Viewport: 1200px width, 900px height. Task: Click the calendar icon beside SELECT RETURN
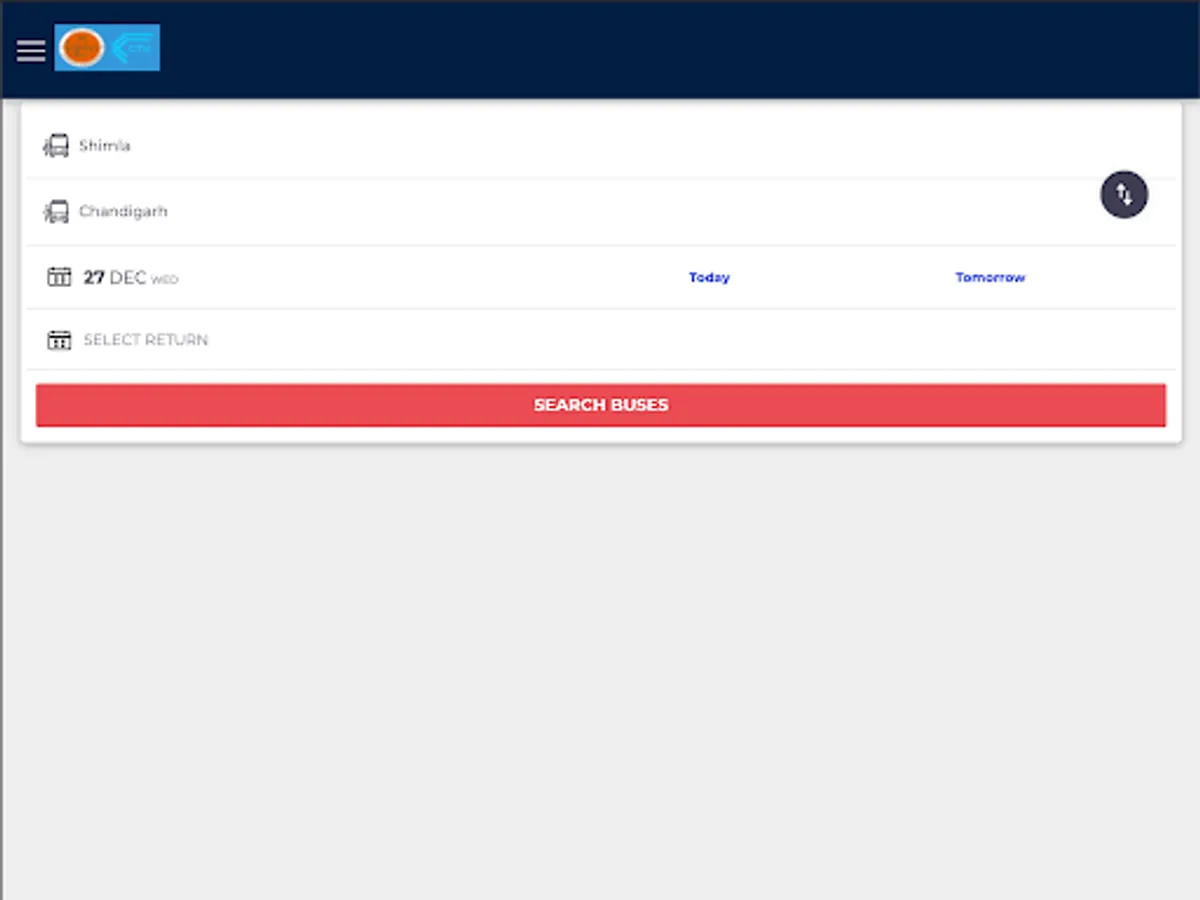click(59, 339)
